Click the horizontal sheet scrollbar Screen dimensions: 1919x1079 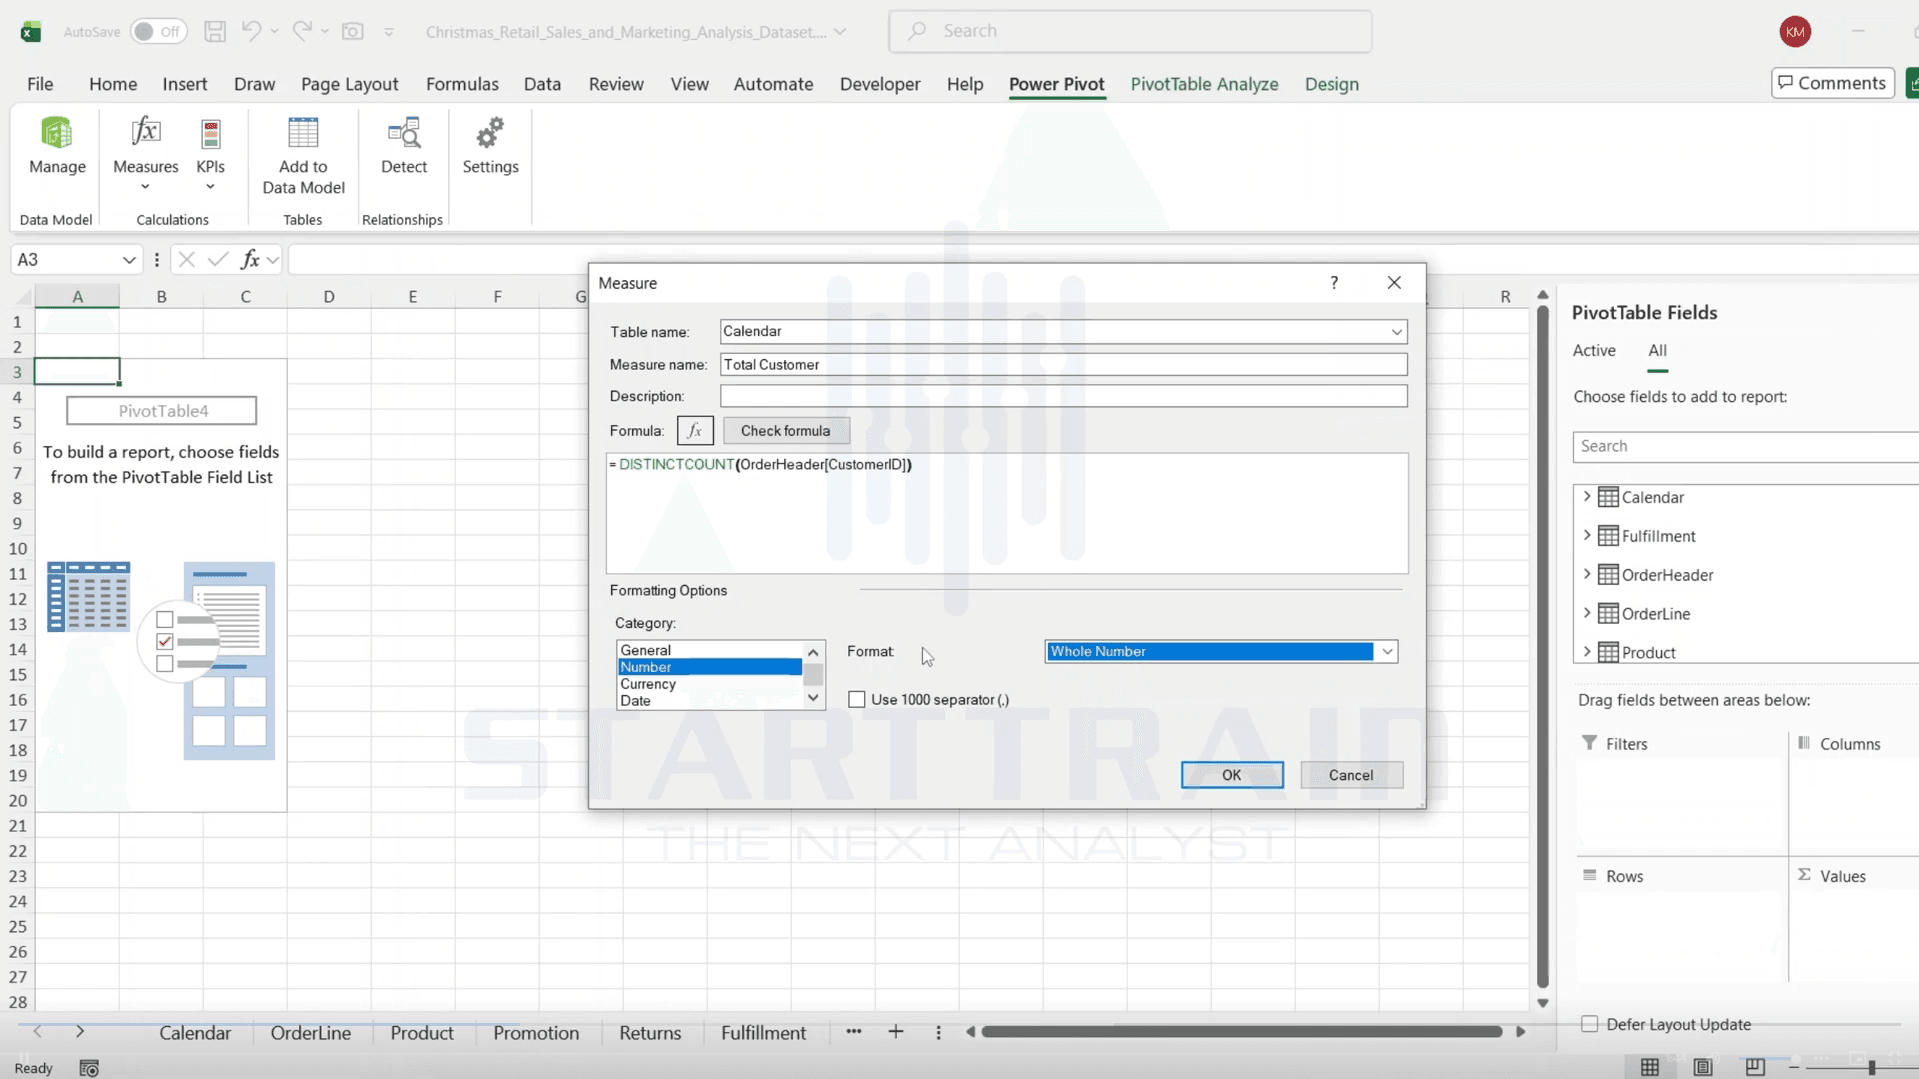tap(1242, 1032)
